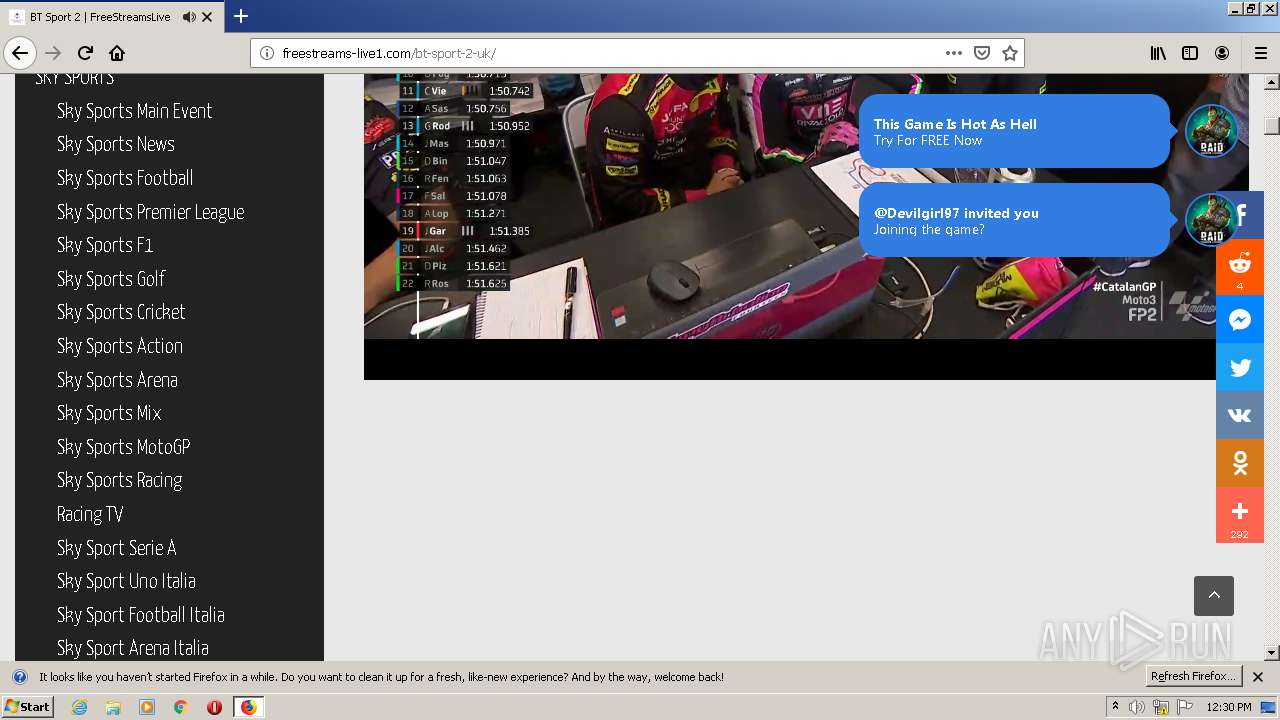This screenshot has width=1280, height=720.
Task: Open Sky Sport Football Italia link
Action: (141, 615)
